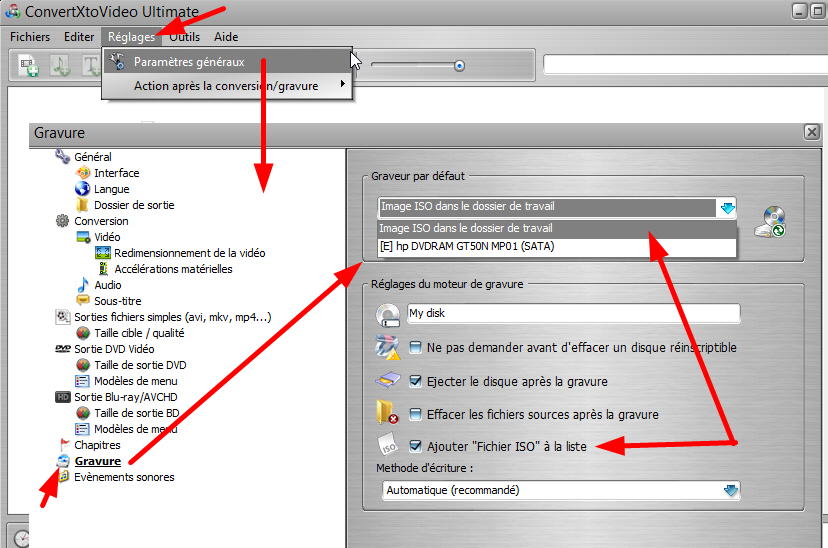Click the Accélérations matérielles icon
Image resolution: width=828 pixels, height=548 pixels.
pos(104,269)
